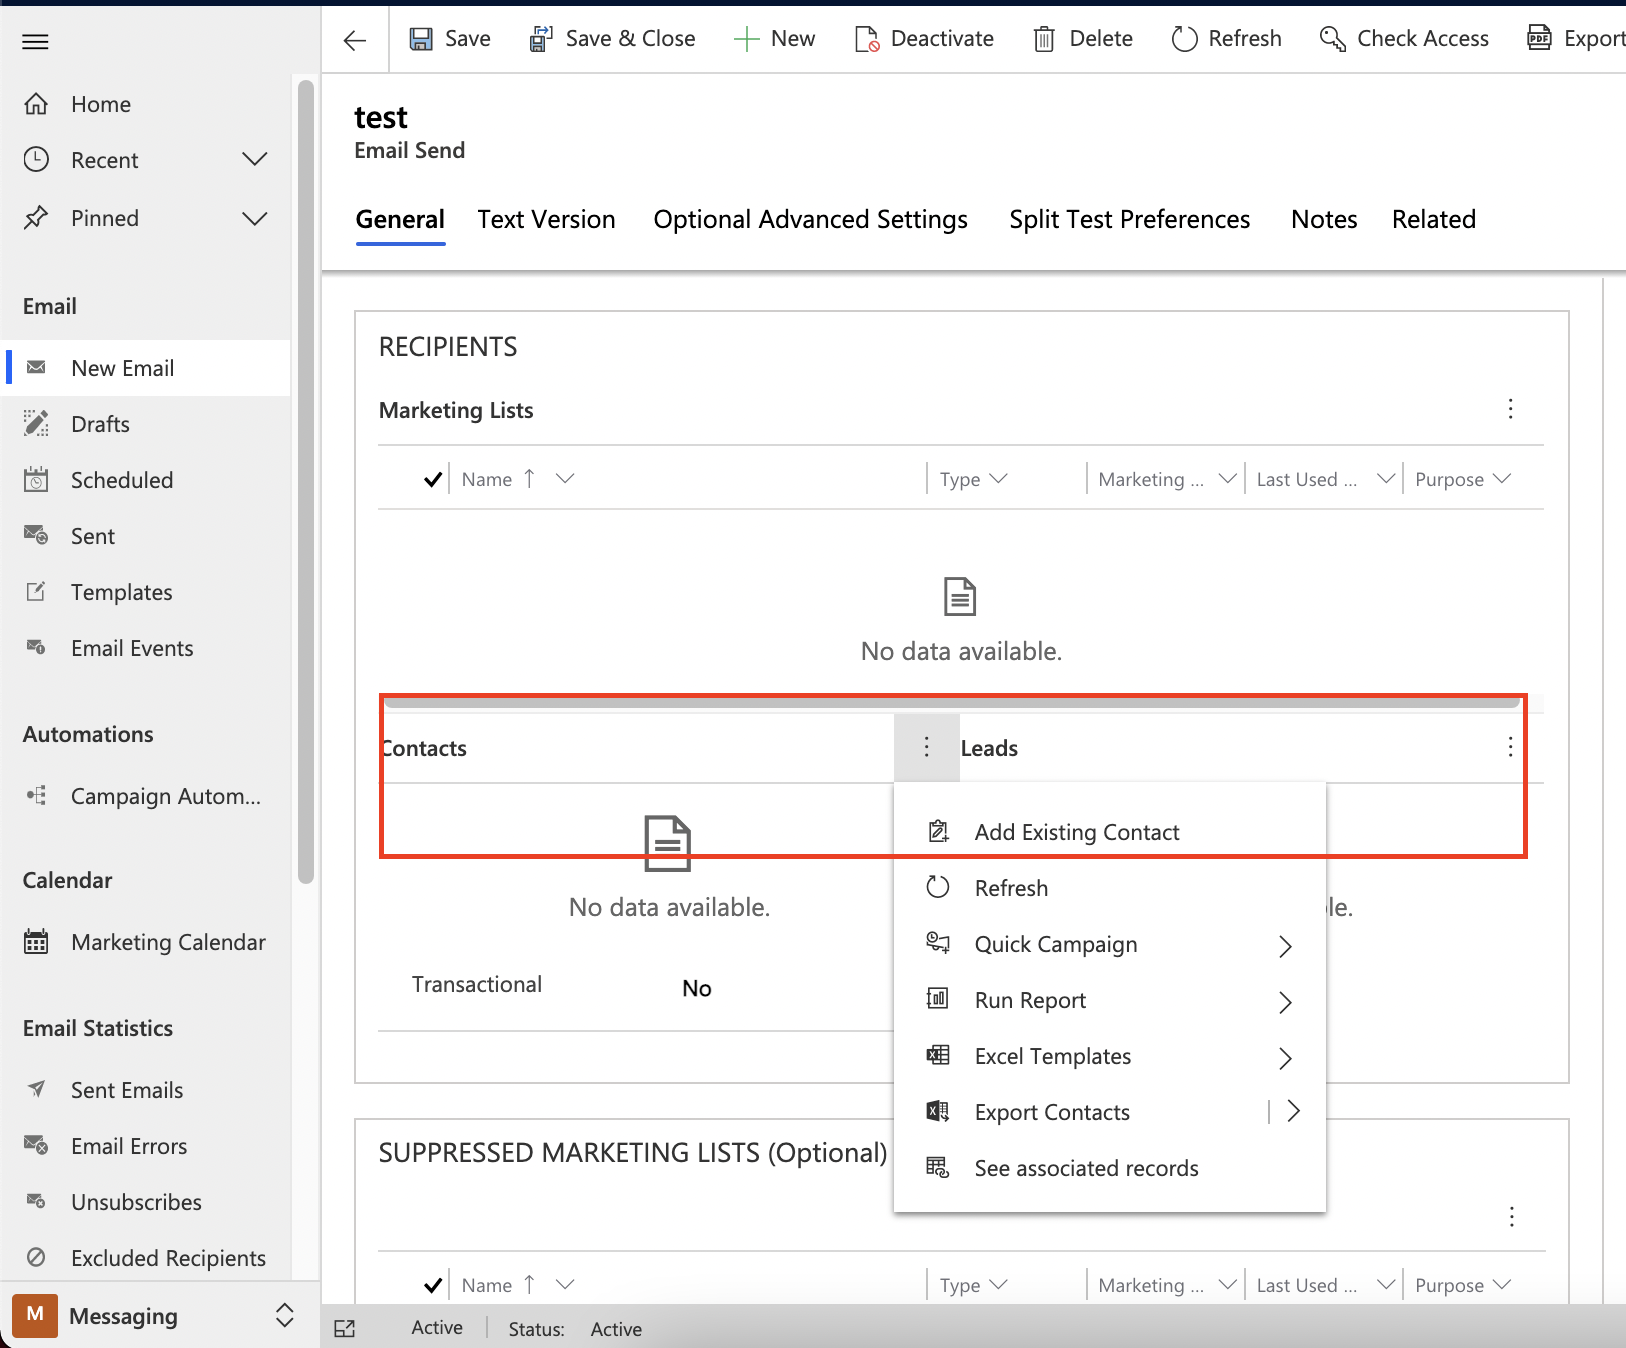Expand the Export Contacts split arrow
Screen dimensions: 1626x1348
(1293, 1111)
